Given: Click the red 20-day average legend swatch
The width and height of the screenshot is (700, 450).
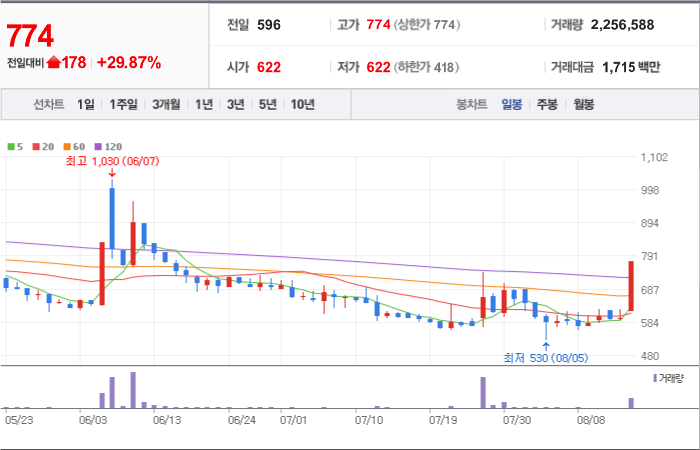Looking at the screenshot, I should point(36,146).
